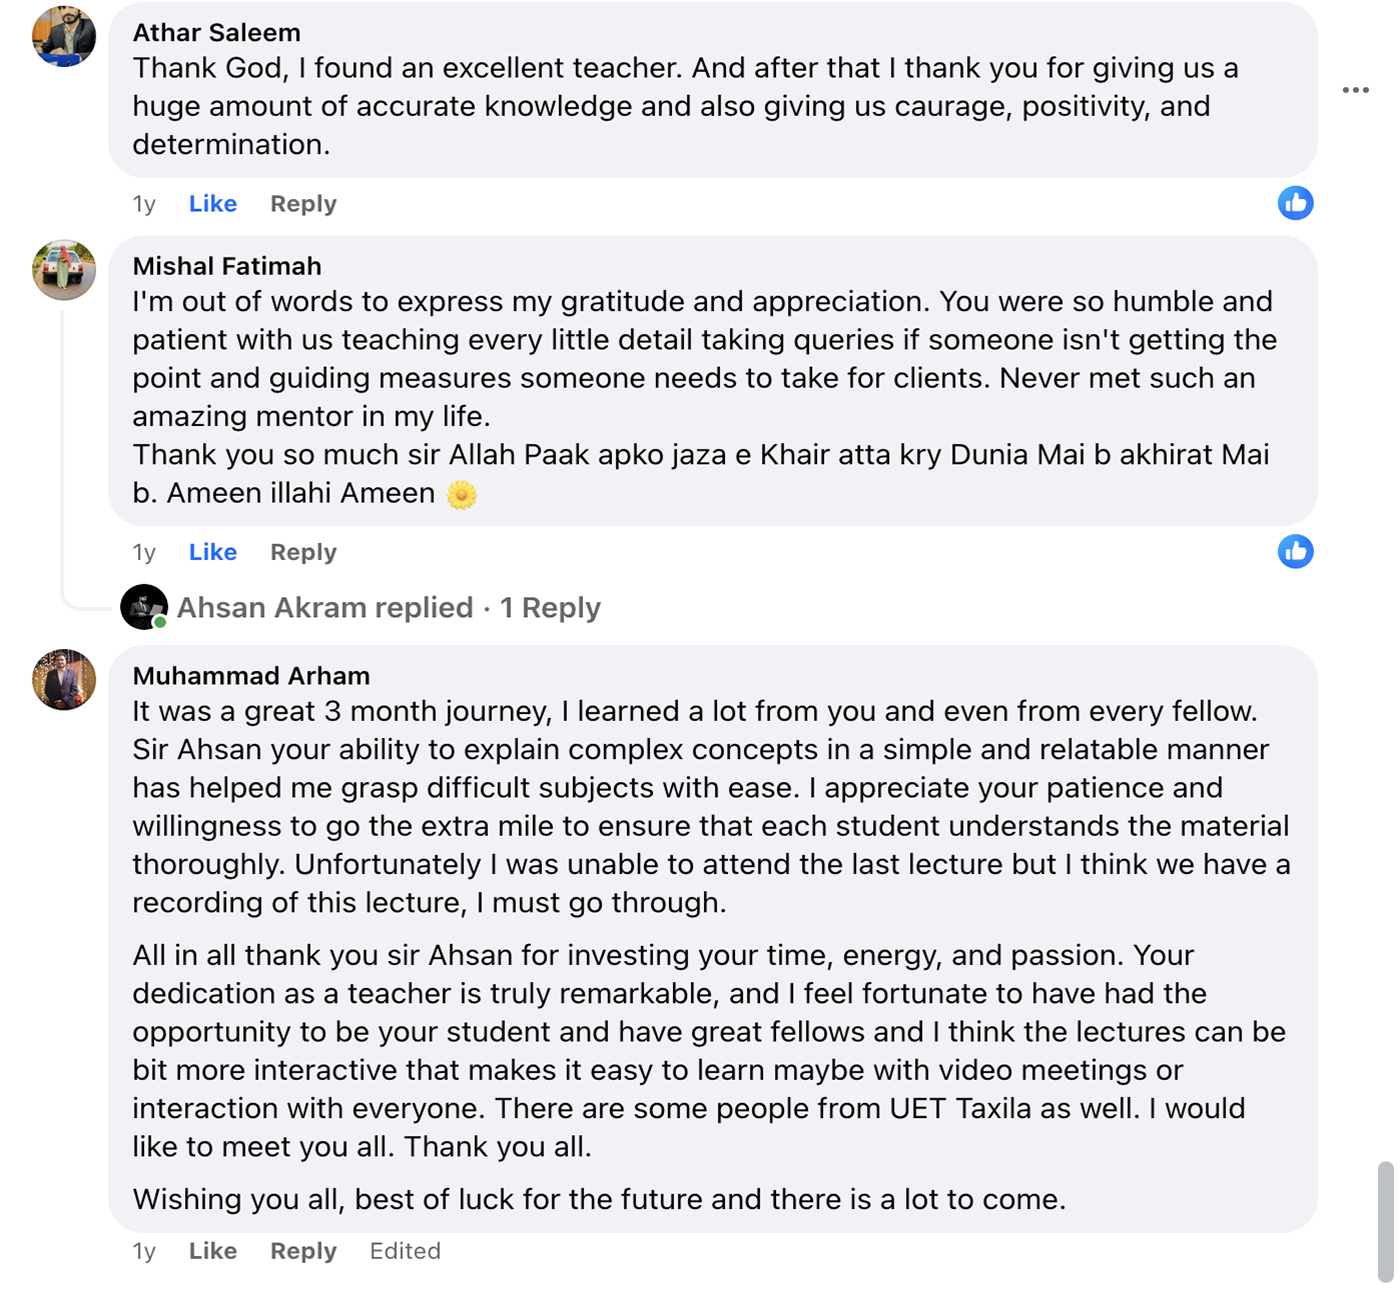Open three-dot options on Athar's comment

coord(1355,90)
